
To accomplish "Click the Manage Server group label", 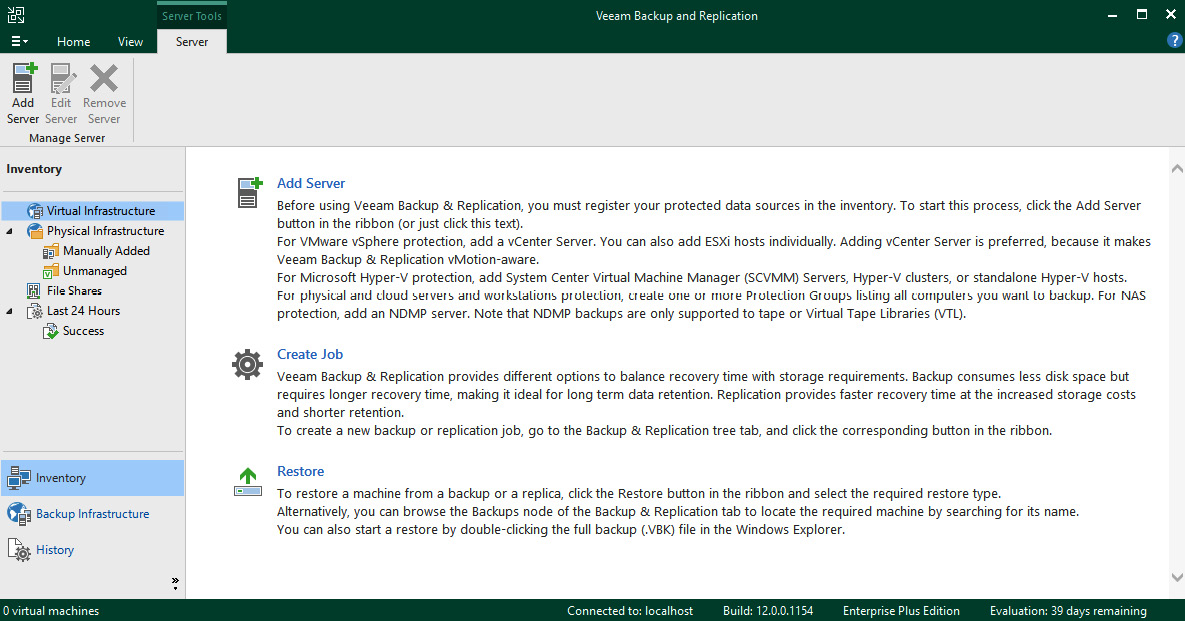I will [x=67, y=138].
